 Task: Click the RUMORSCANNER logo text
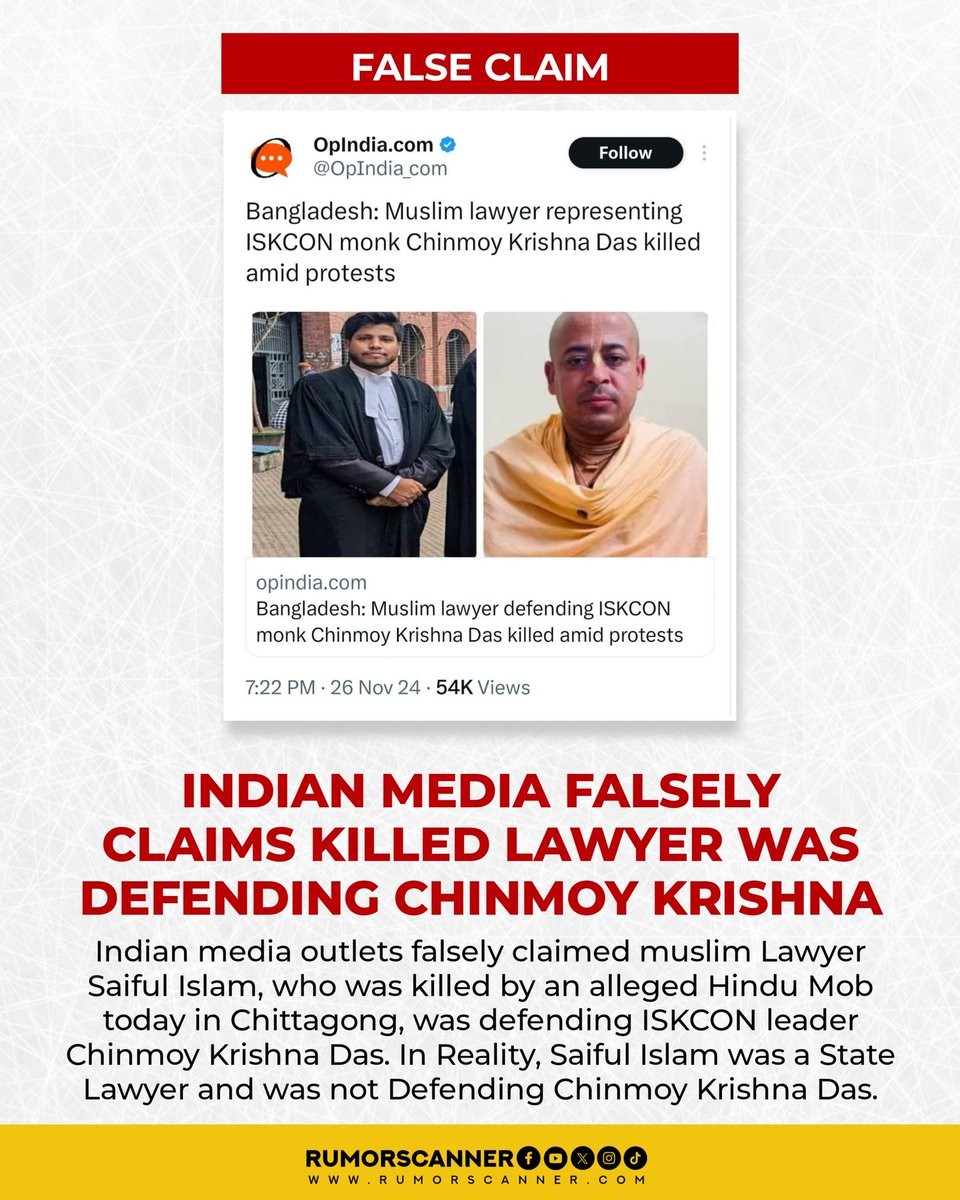(x=410, y=1158)
